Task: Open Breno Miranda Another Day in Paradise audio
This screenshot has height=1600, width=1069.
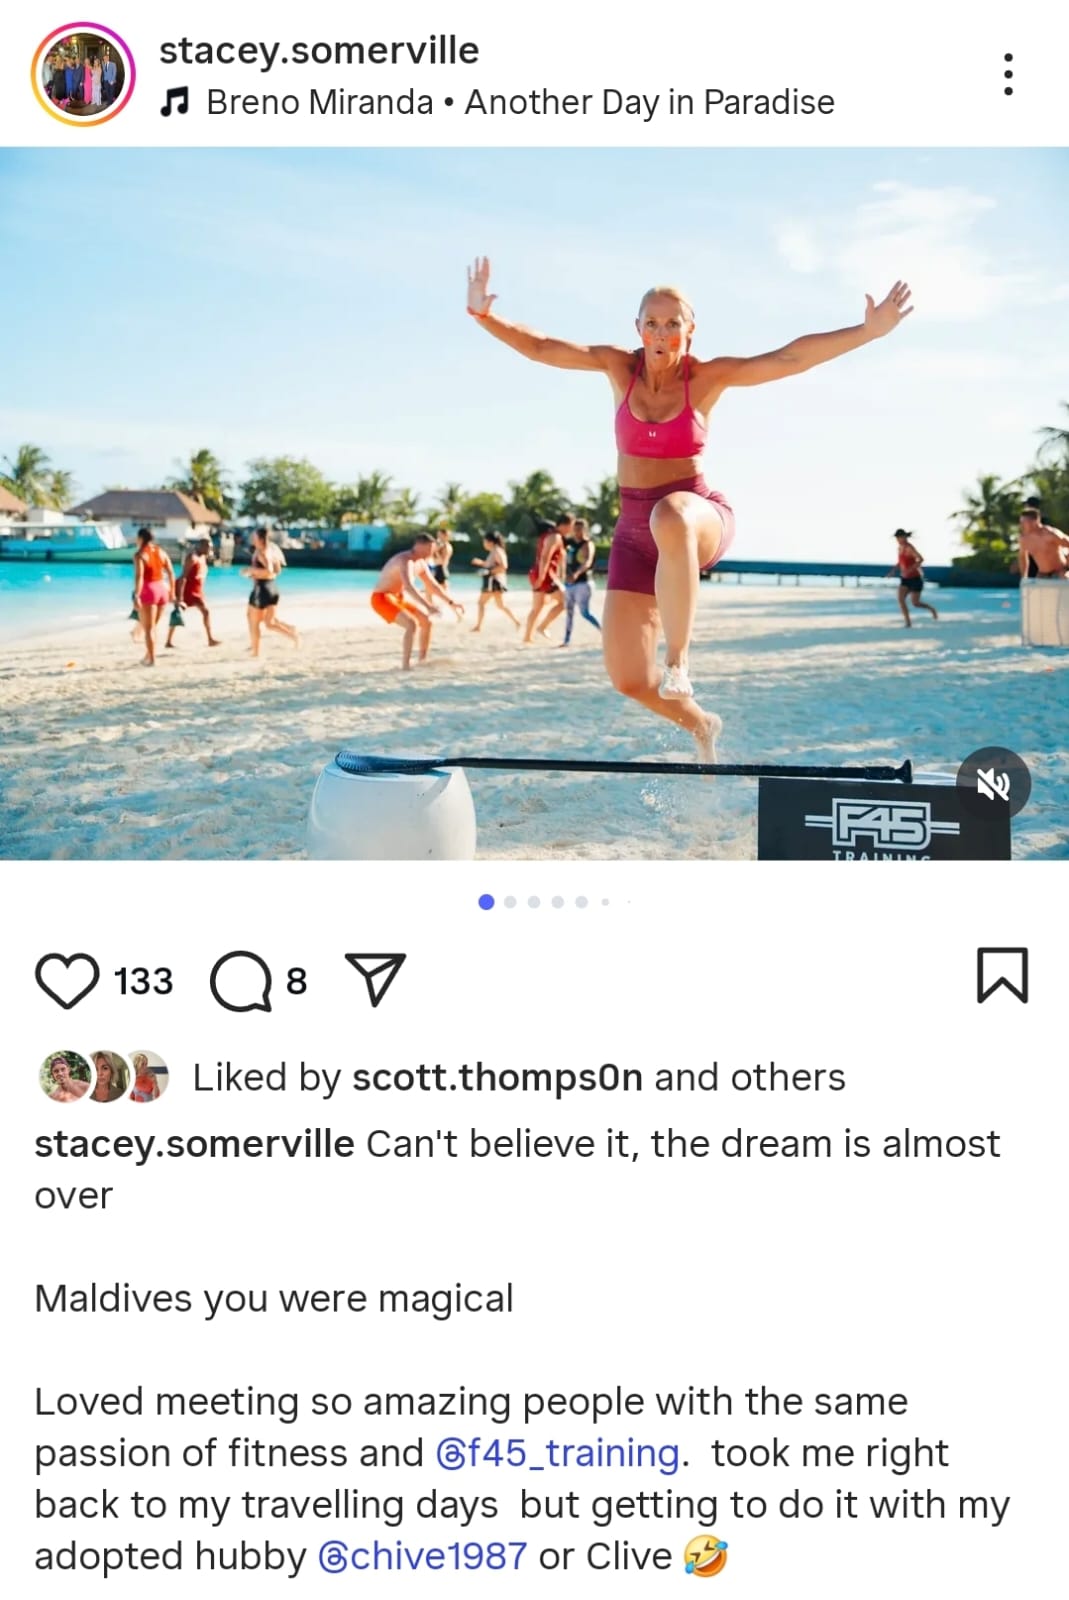Action: click(520, 102)
